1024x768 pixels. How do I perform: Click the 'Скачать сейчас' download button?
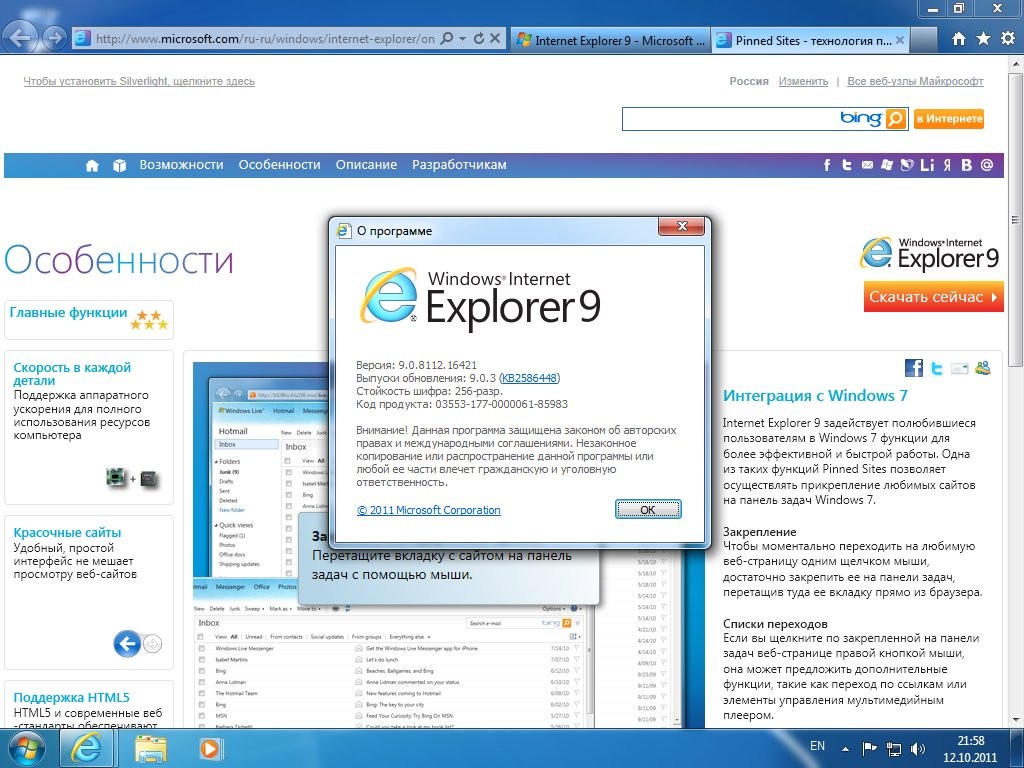click(933, 296)
